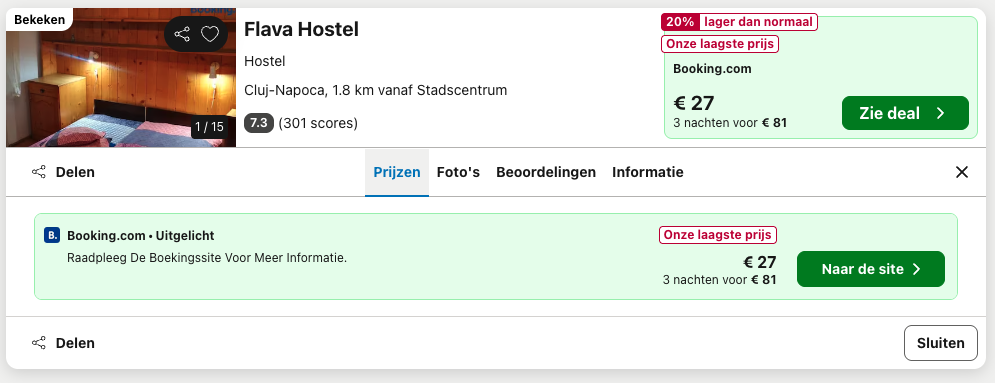
Task: Click the arrow in Naar de site
Action: click(916, 269)
